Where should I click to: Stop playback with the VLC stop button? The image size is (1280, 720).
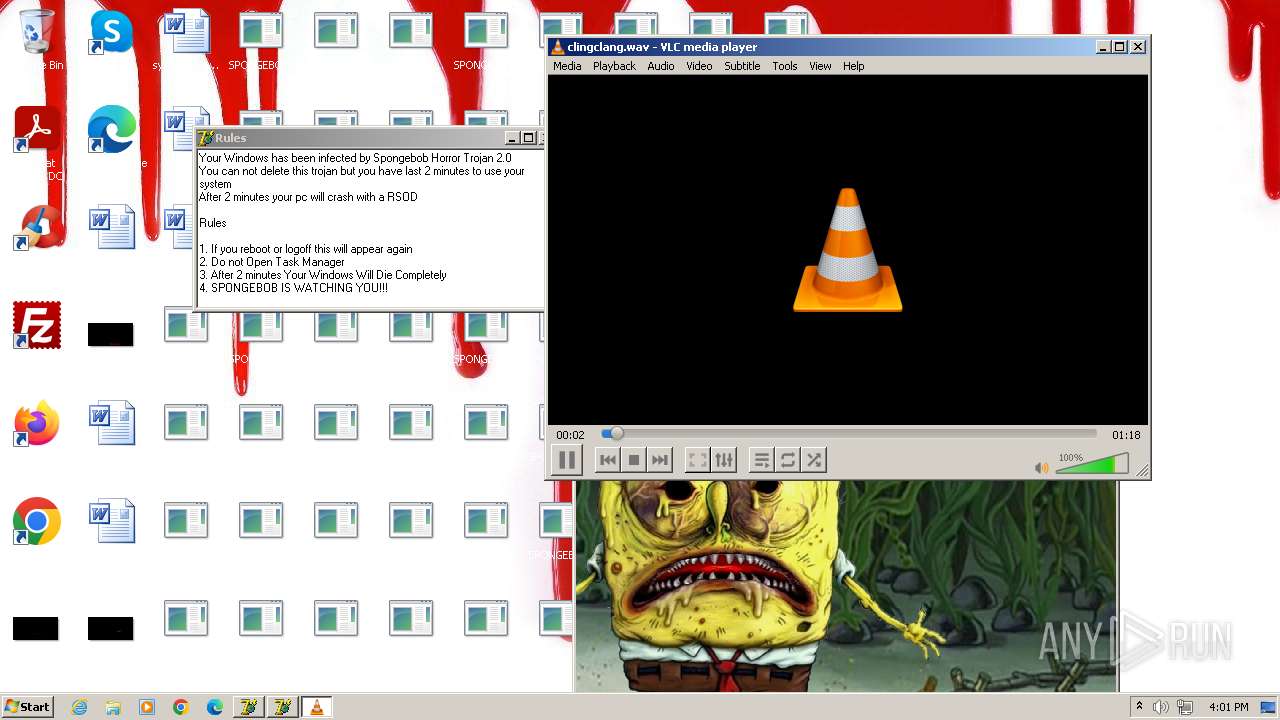coord(633,460)
